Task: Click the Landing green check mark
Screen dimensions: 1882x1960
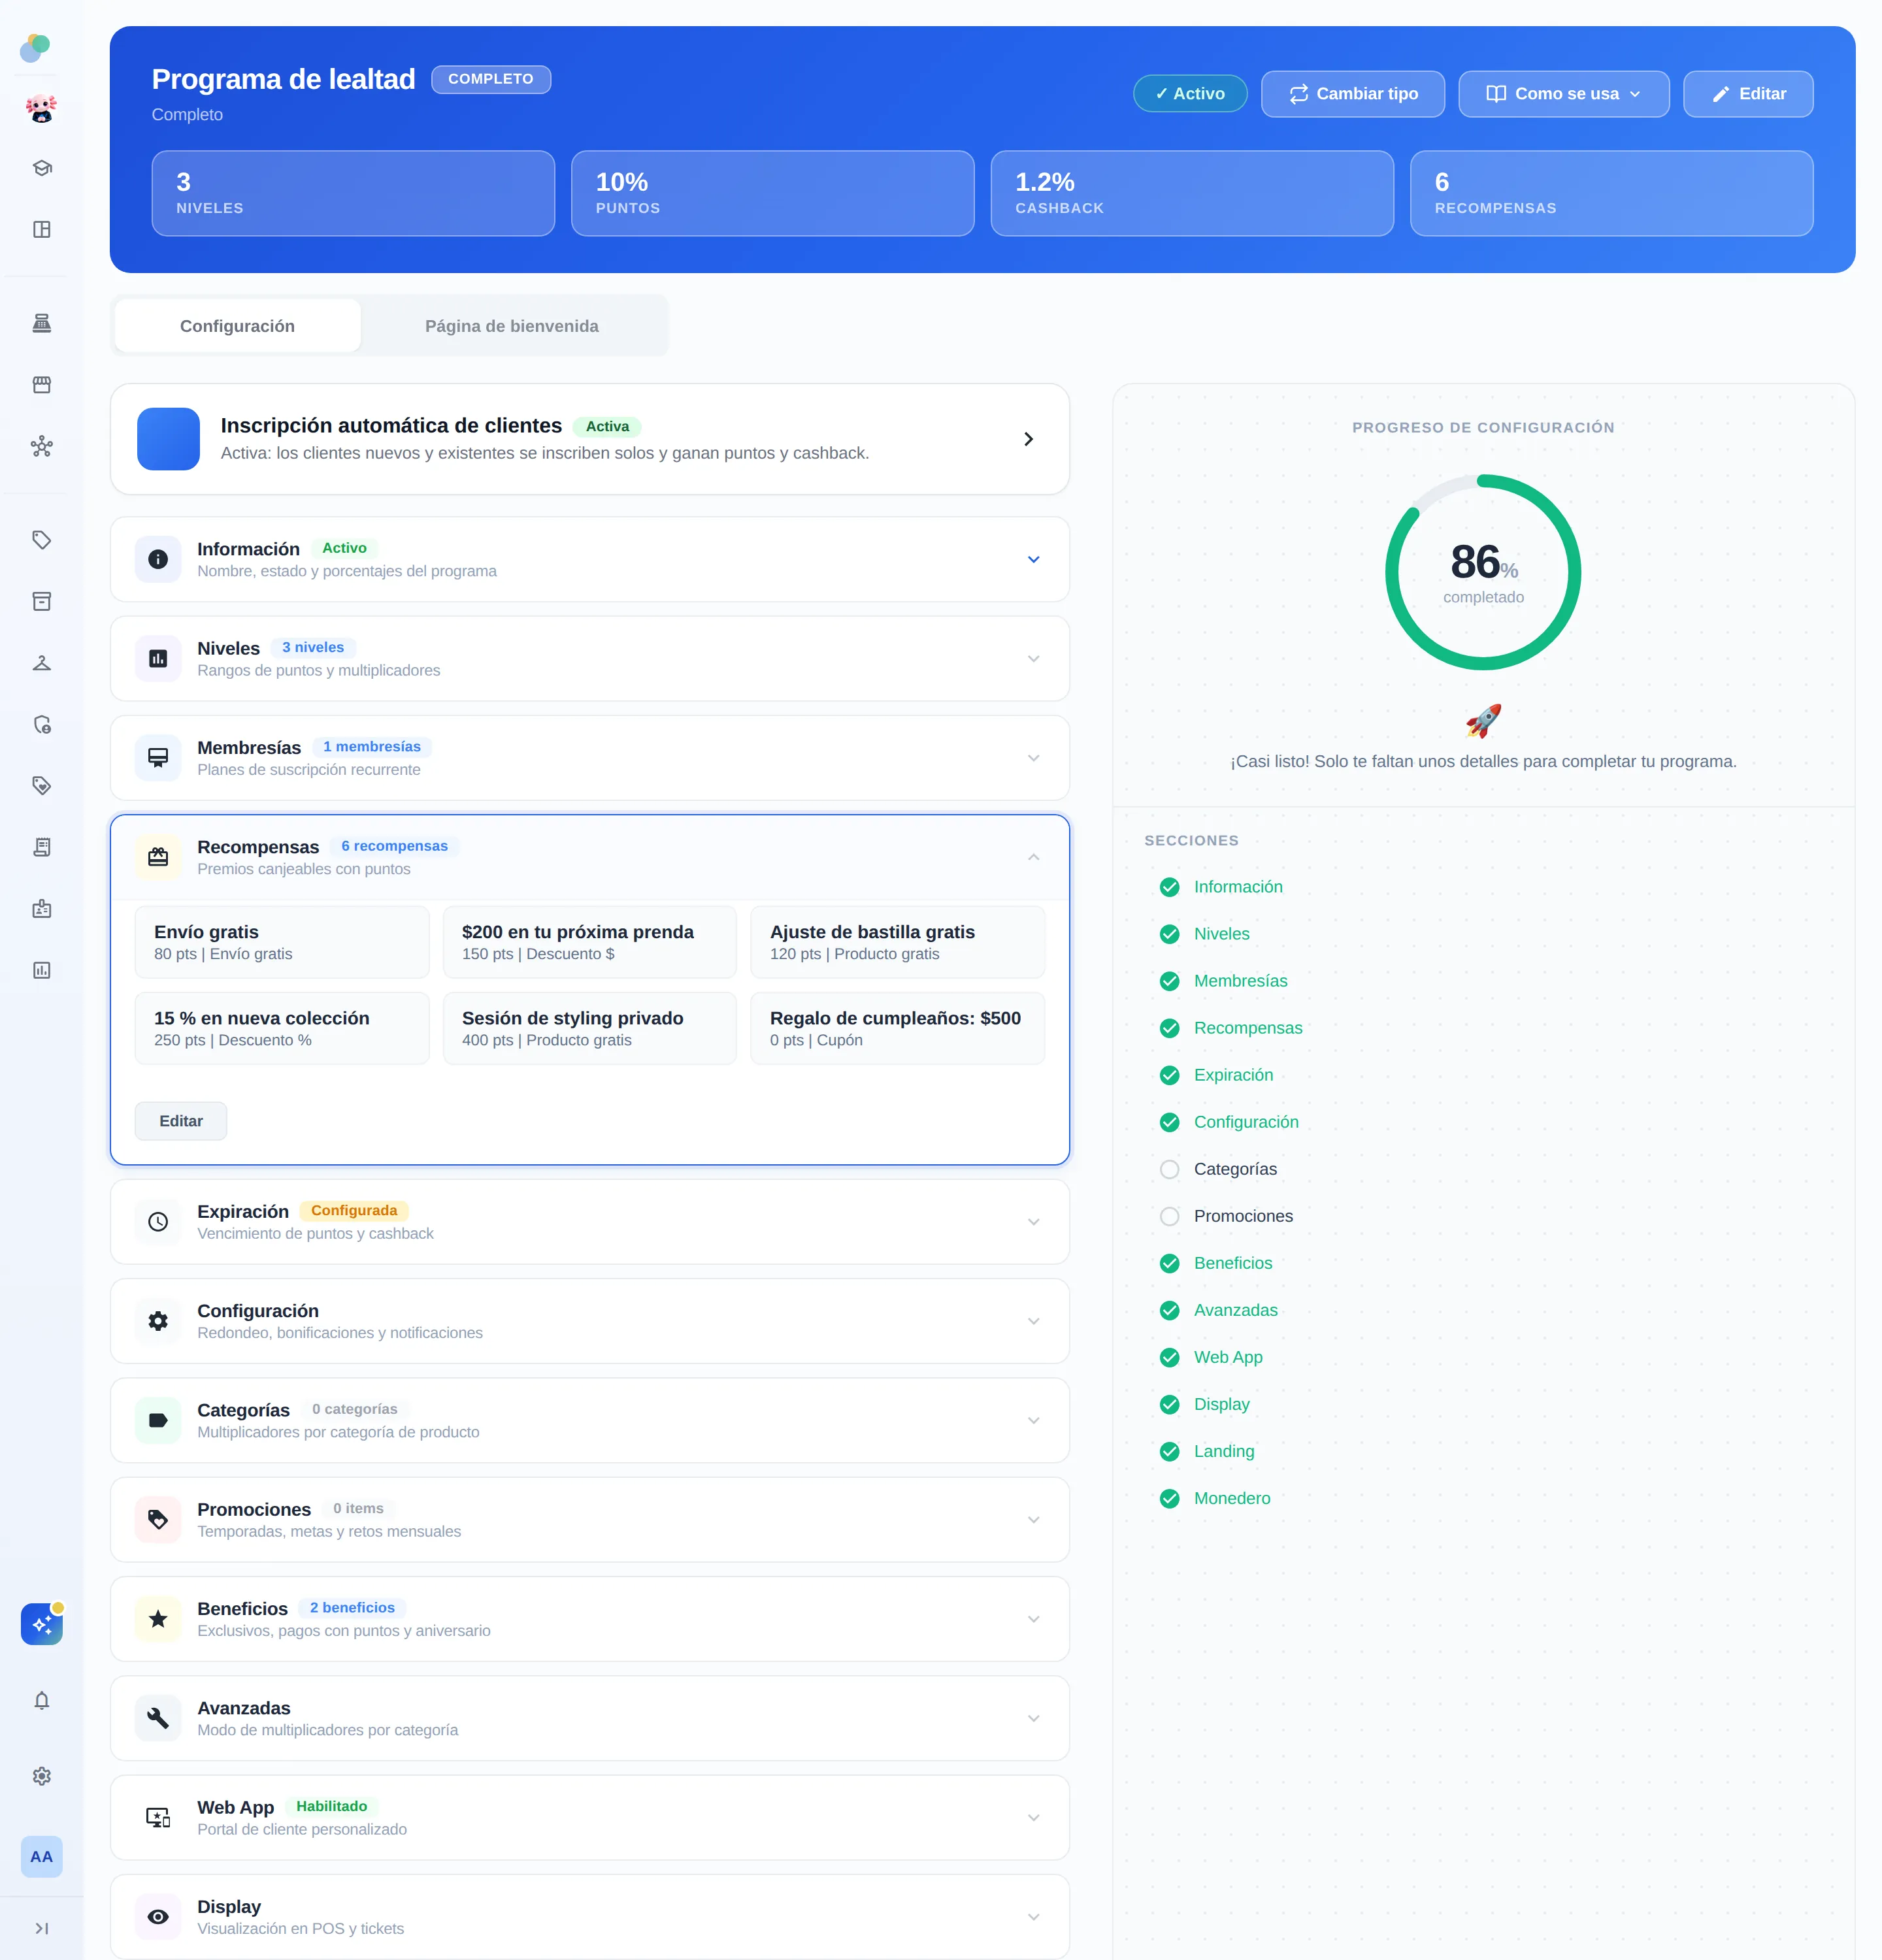Action: 1169,1451
